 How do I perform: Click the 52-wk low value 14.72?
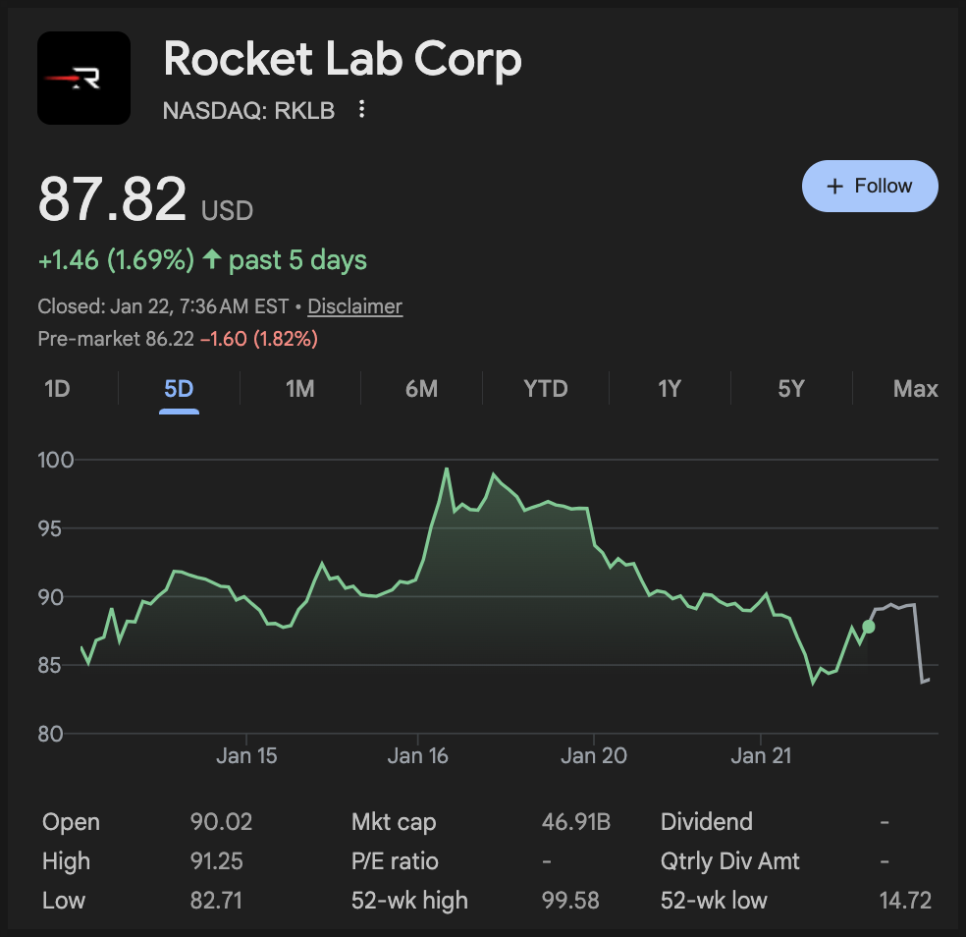click(905, 901)
